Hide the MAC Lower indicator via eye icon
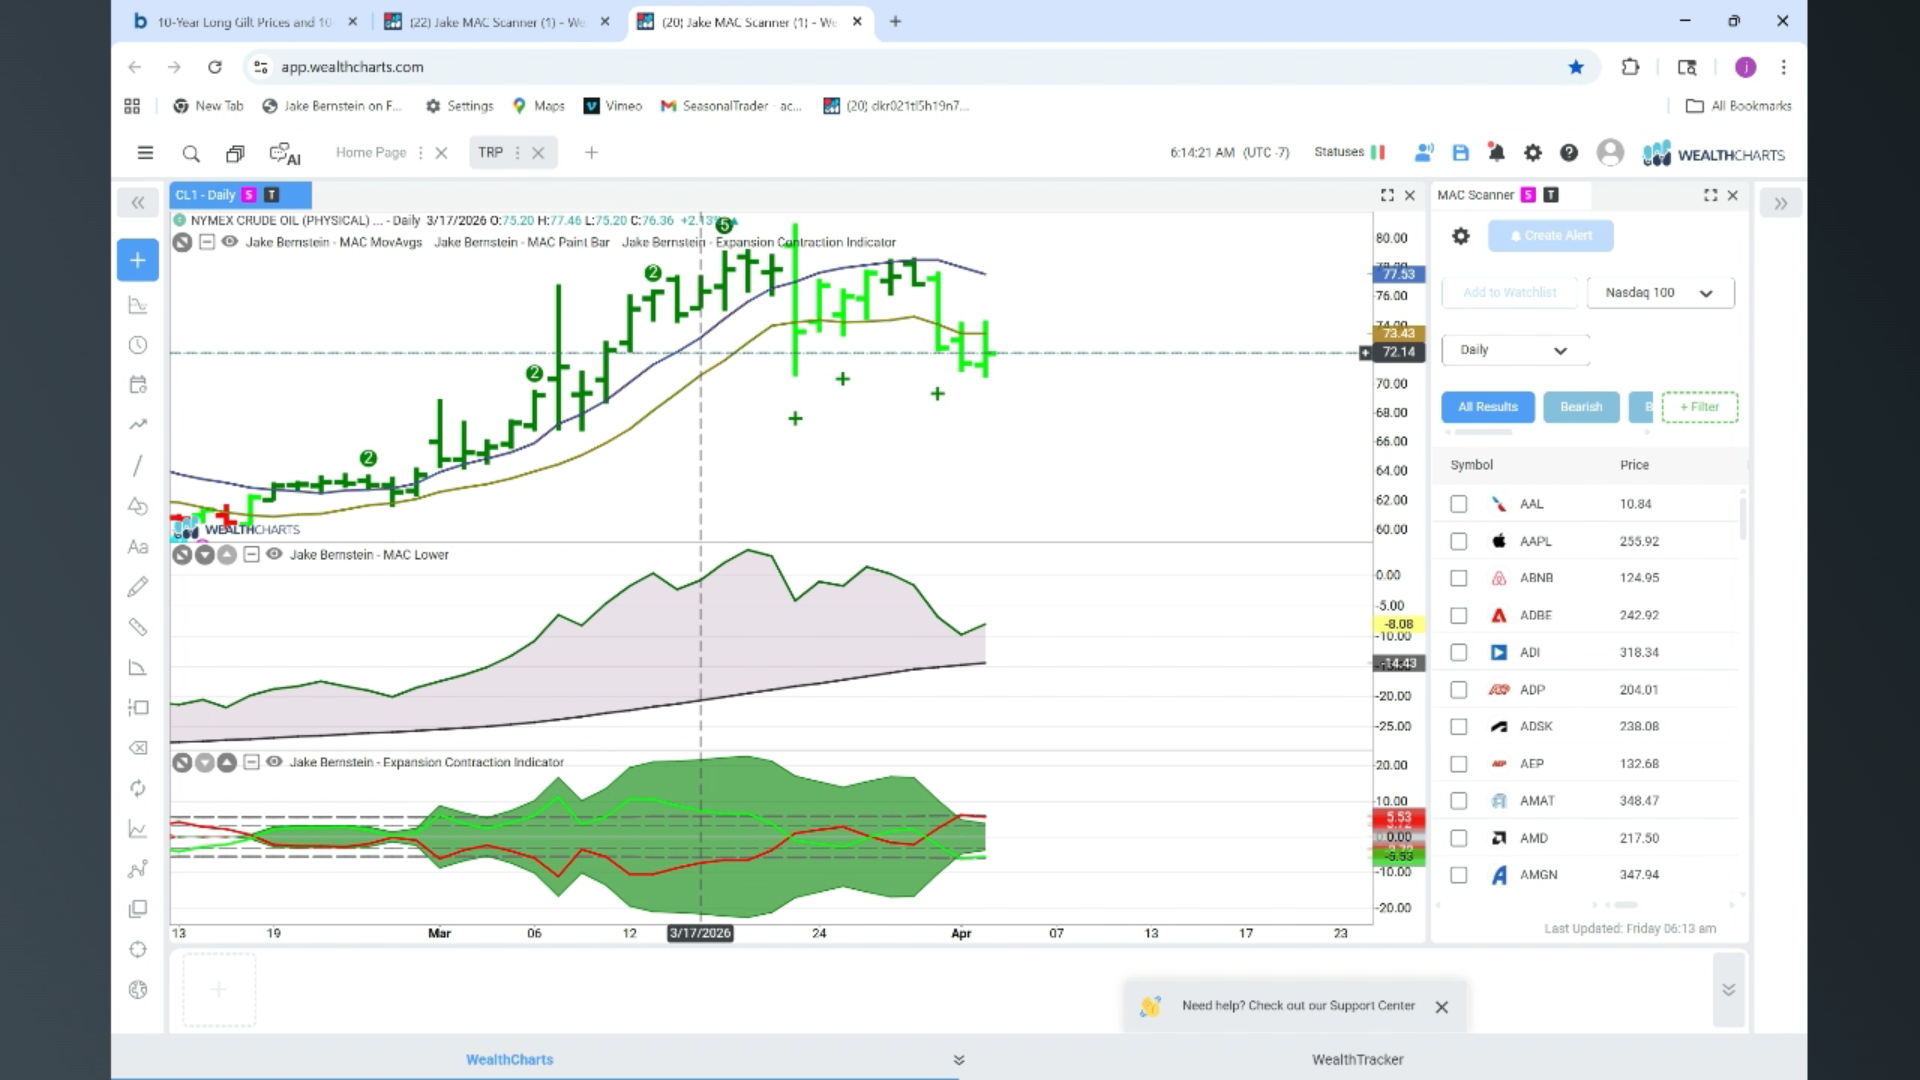 (274, 554)
